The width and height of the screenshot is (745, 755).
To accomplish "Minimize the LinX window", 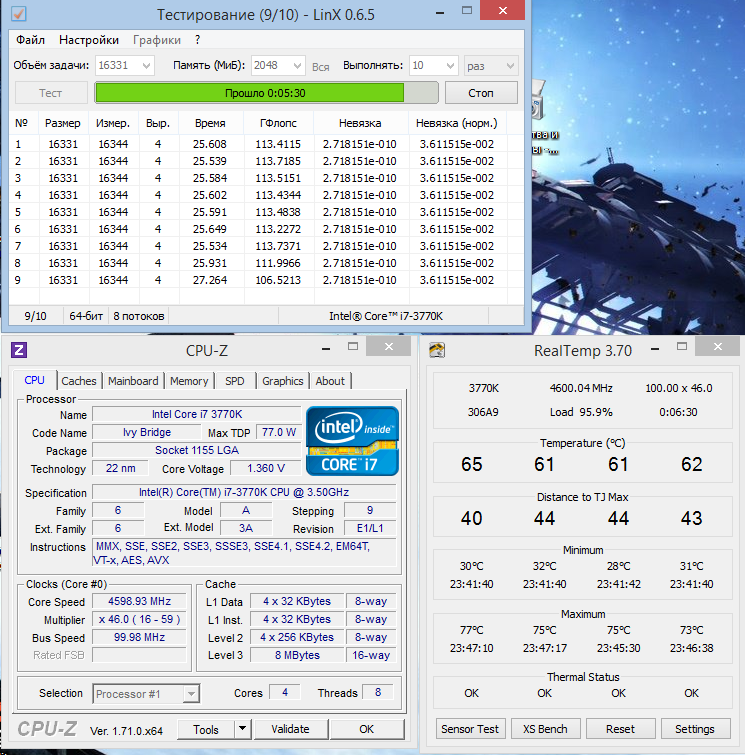I will (444, 12).
